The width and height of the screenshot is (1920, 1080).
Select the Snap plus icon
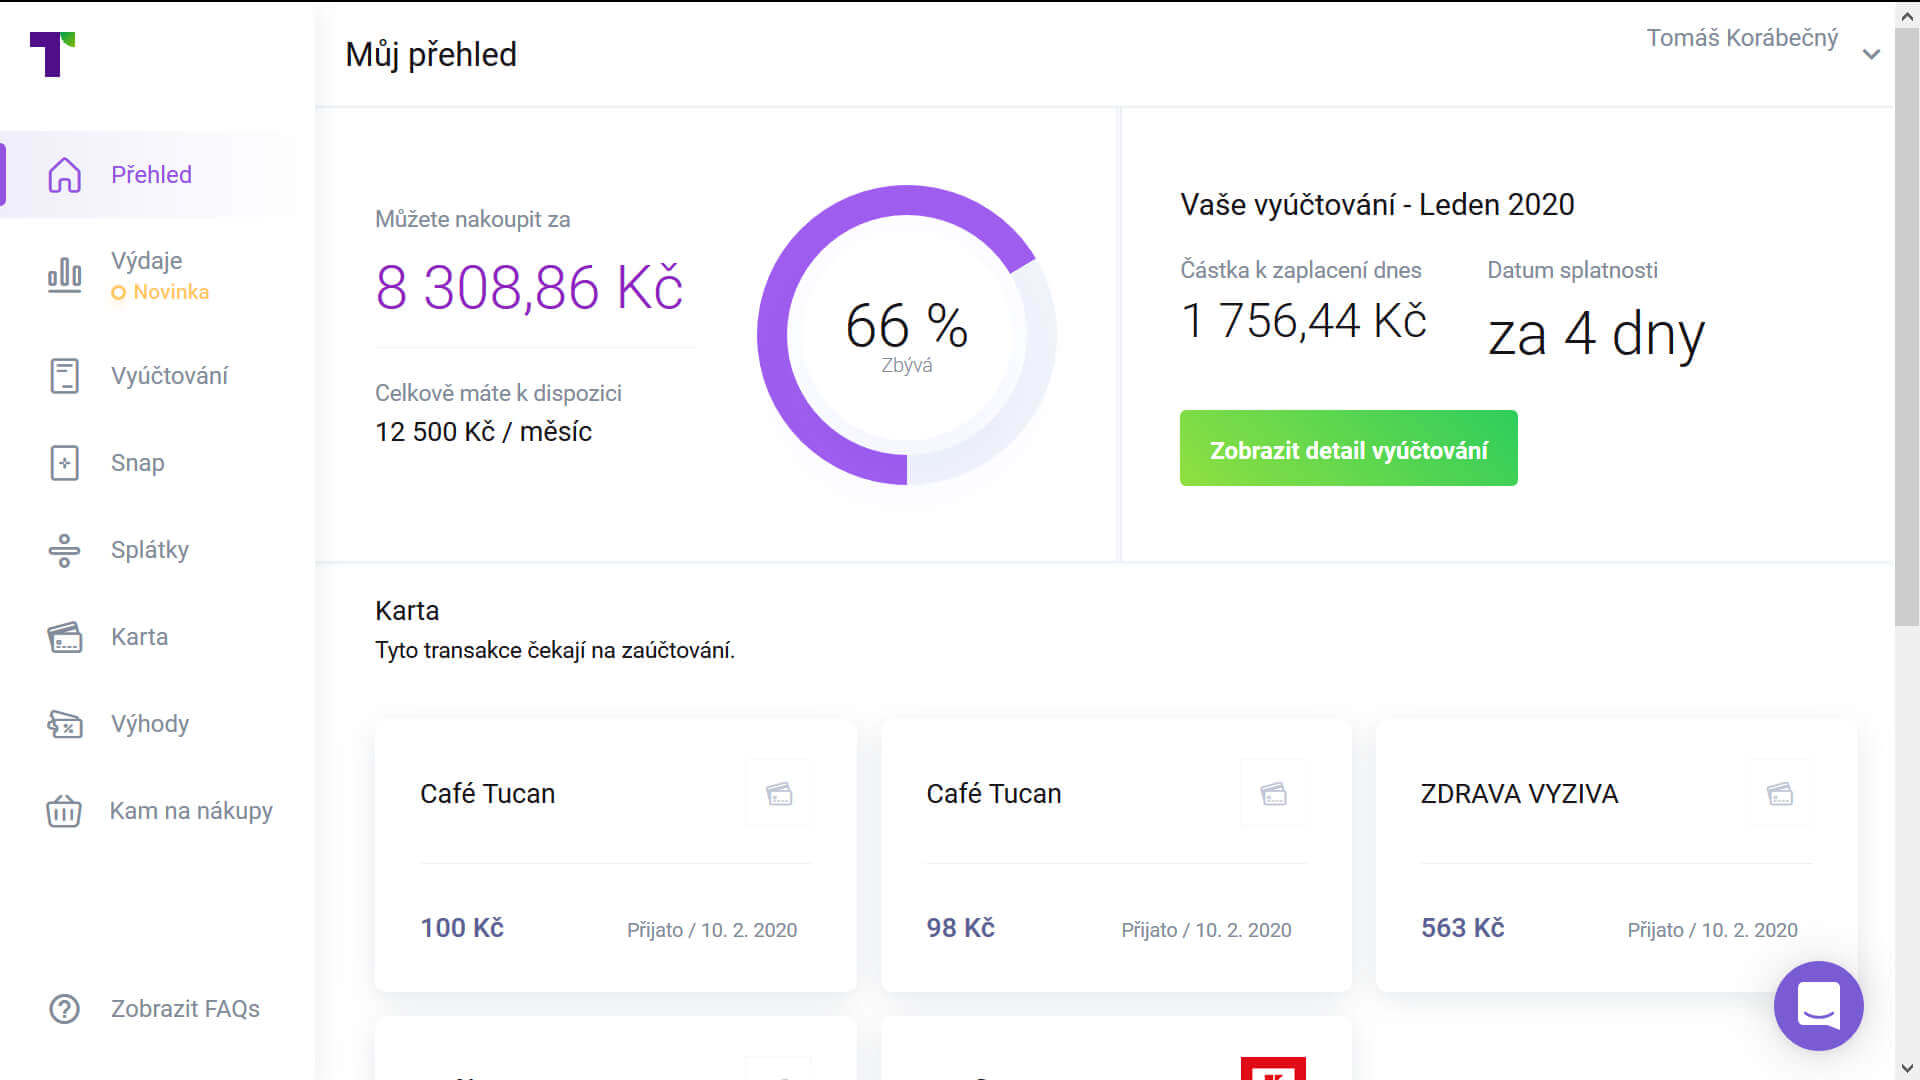coord(64,463)
